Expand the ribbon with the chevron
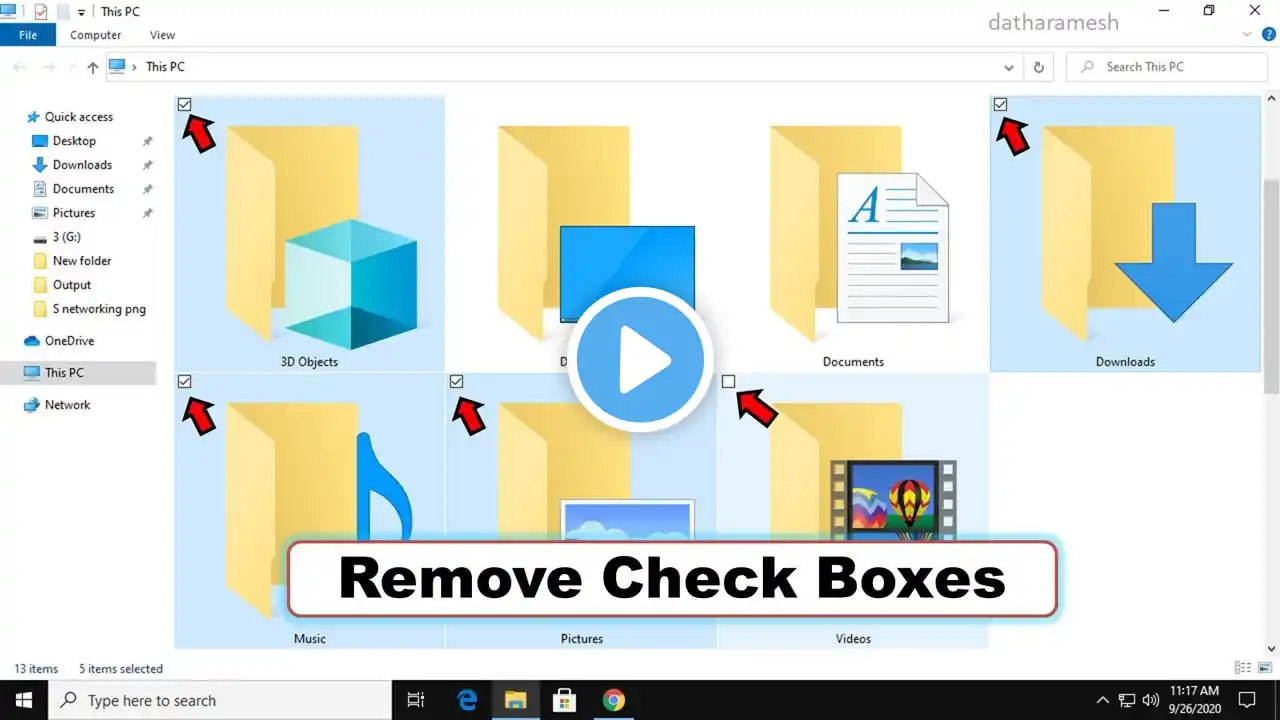The image size is (1280, 720). click(1247, 34)
